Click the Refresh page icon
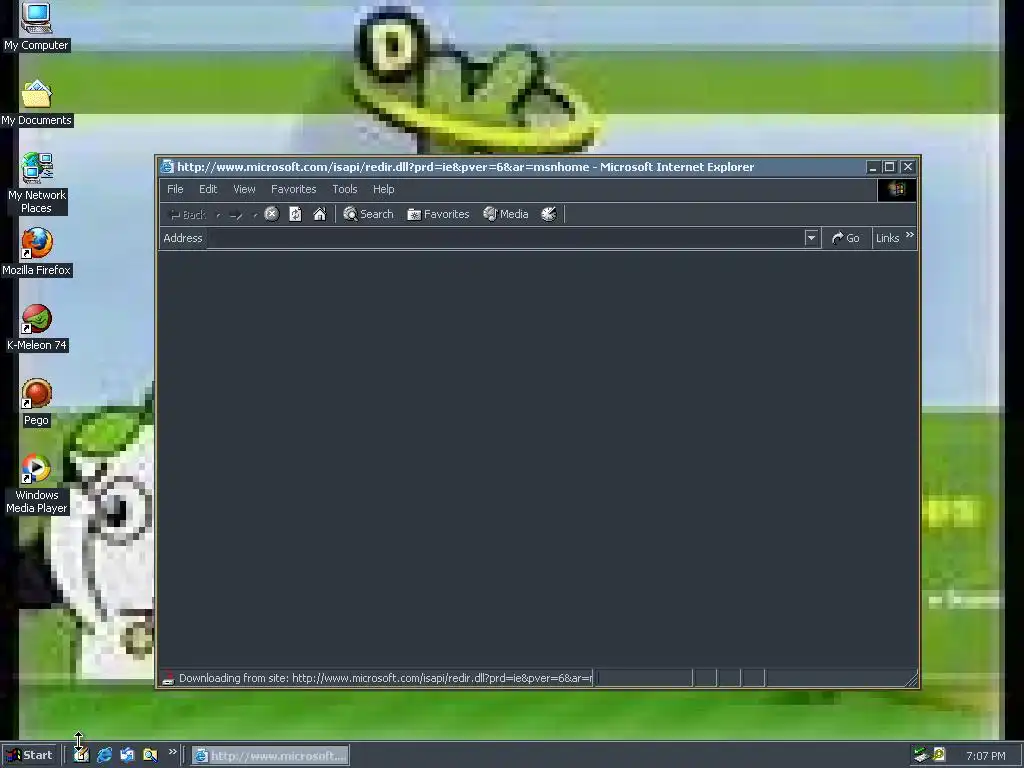The height and width of the screenshot is (768, 1024). point(295,214)
